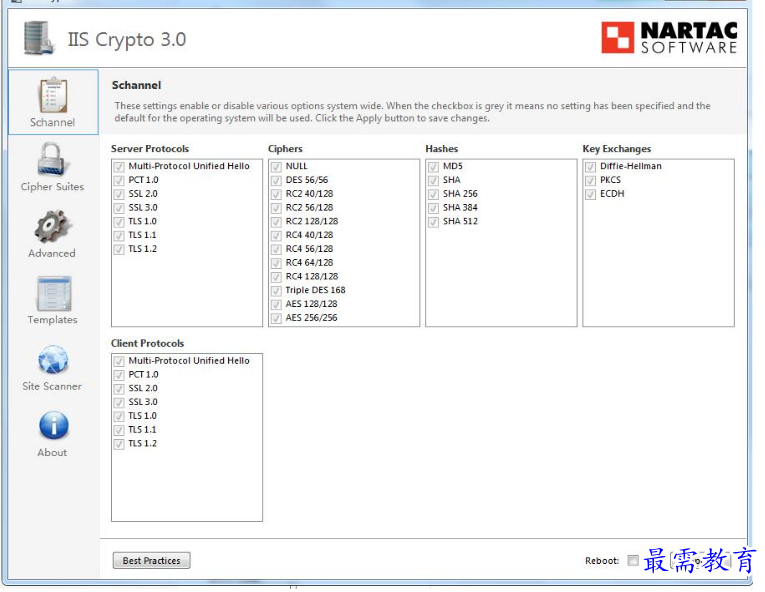Toggle the SHA 256 hash checkbox
The width and height of the screenshot is (765, 592).
point(433,194)
